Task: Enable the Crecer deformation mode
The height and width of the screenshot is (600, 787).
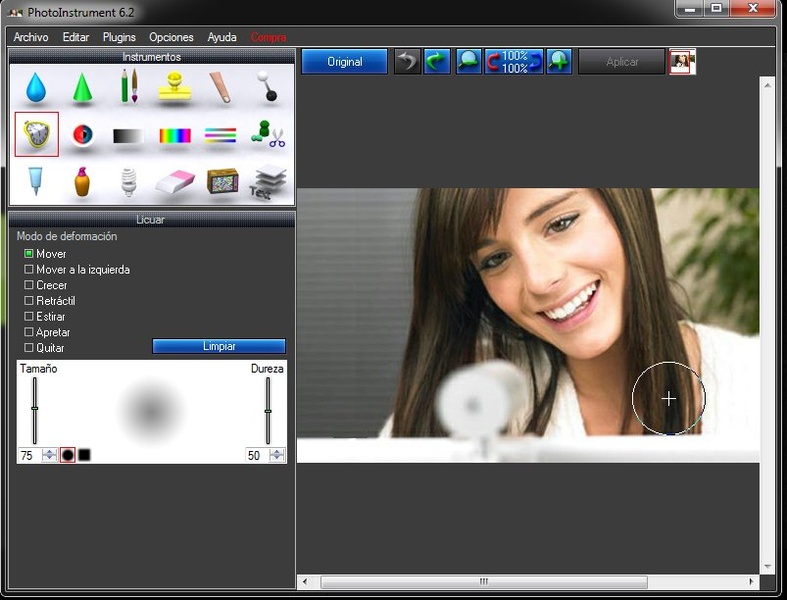Action: [x=29, y=285]
